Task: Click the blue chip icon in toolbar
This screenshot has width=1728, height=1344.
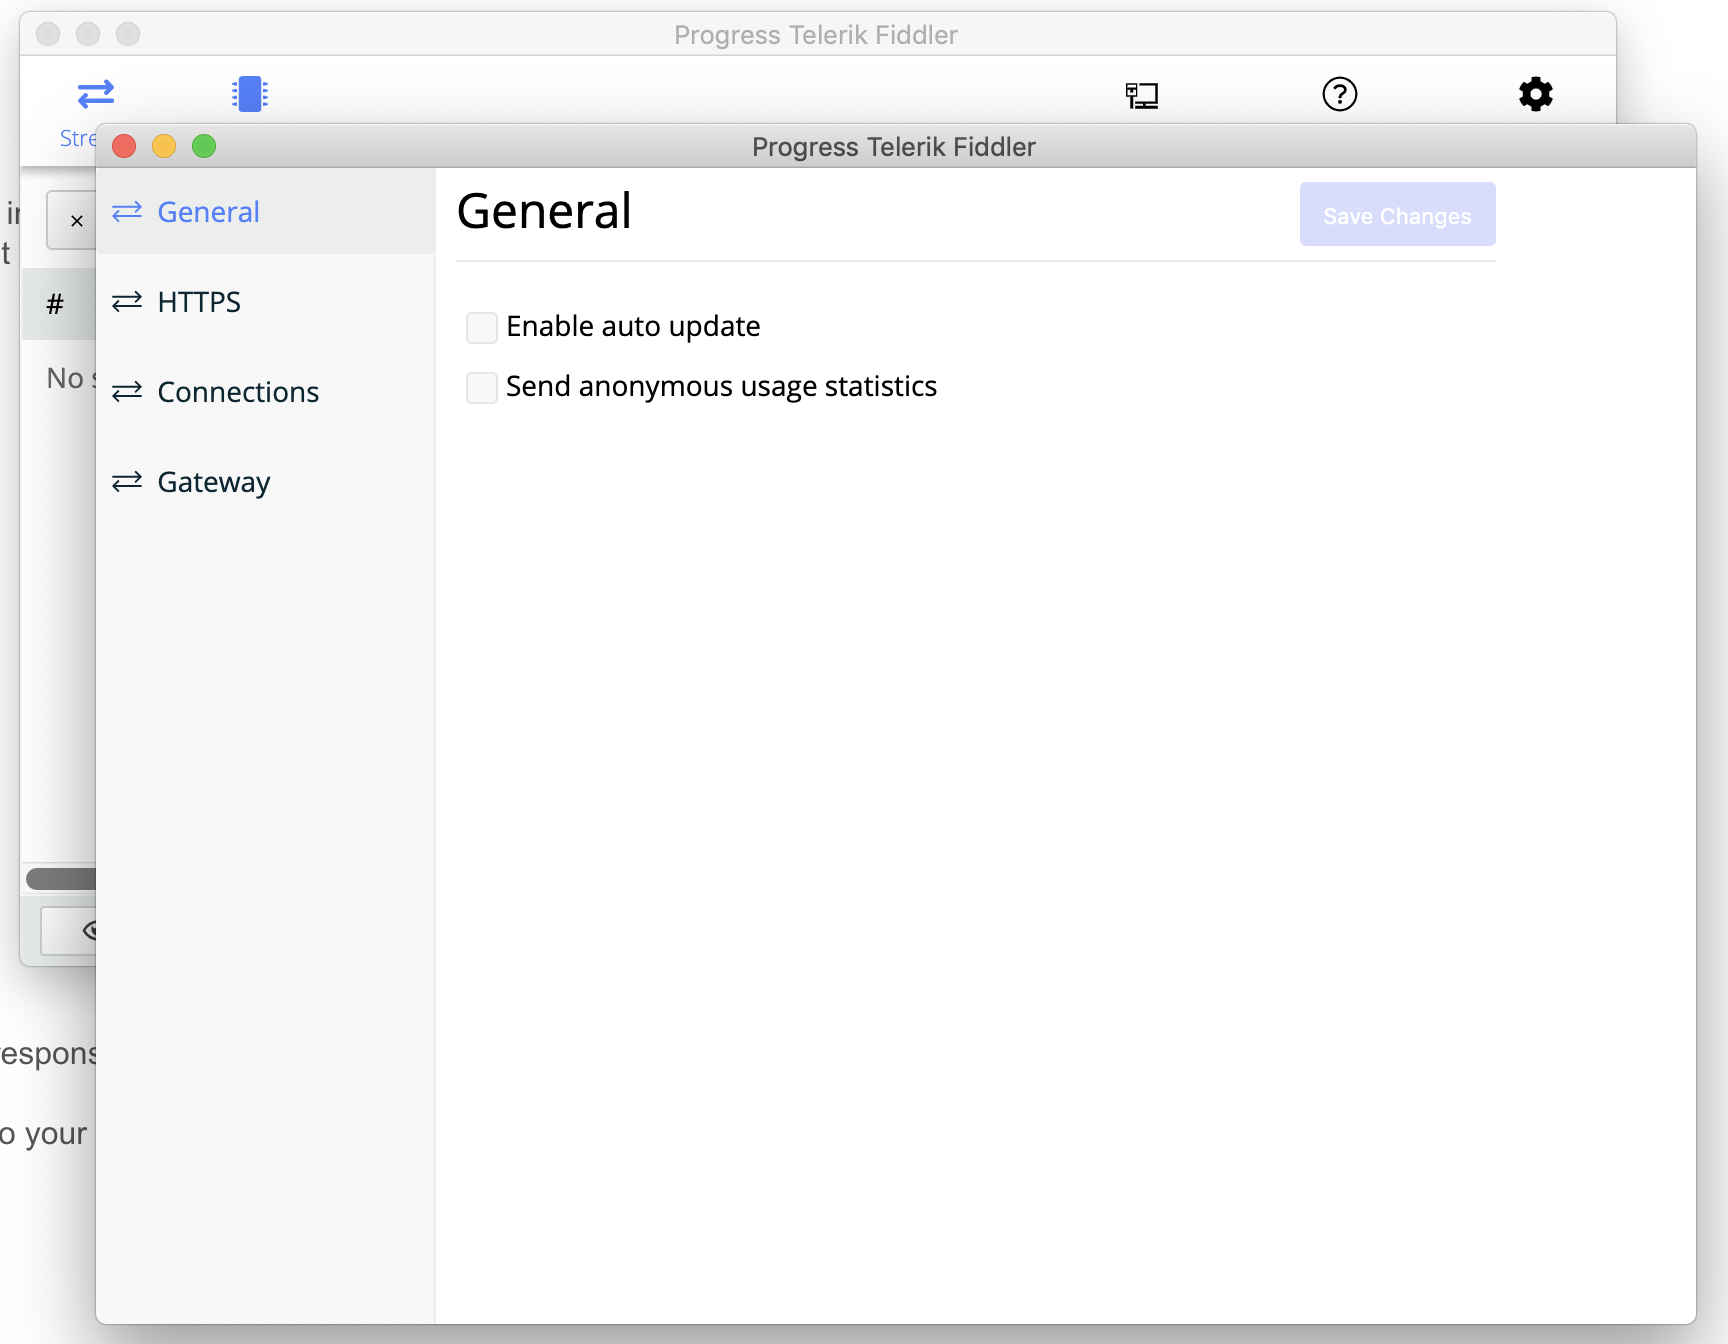Action: pyautogui.click(x=249, y=94)
